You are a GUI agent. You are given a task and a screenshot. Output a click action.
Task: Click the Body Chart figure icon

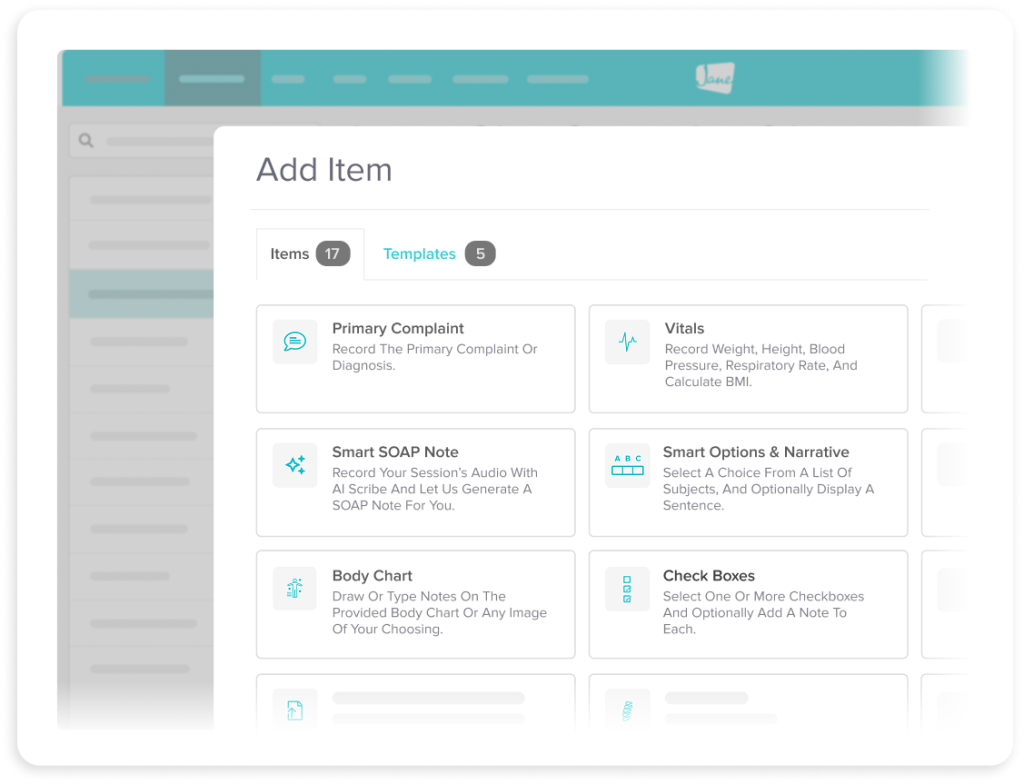[294, 589]
